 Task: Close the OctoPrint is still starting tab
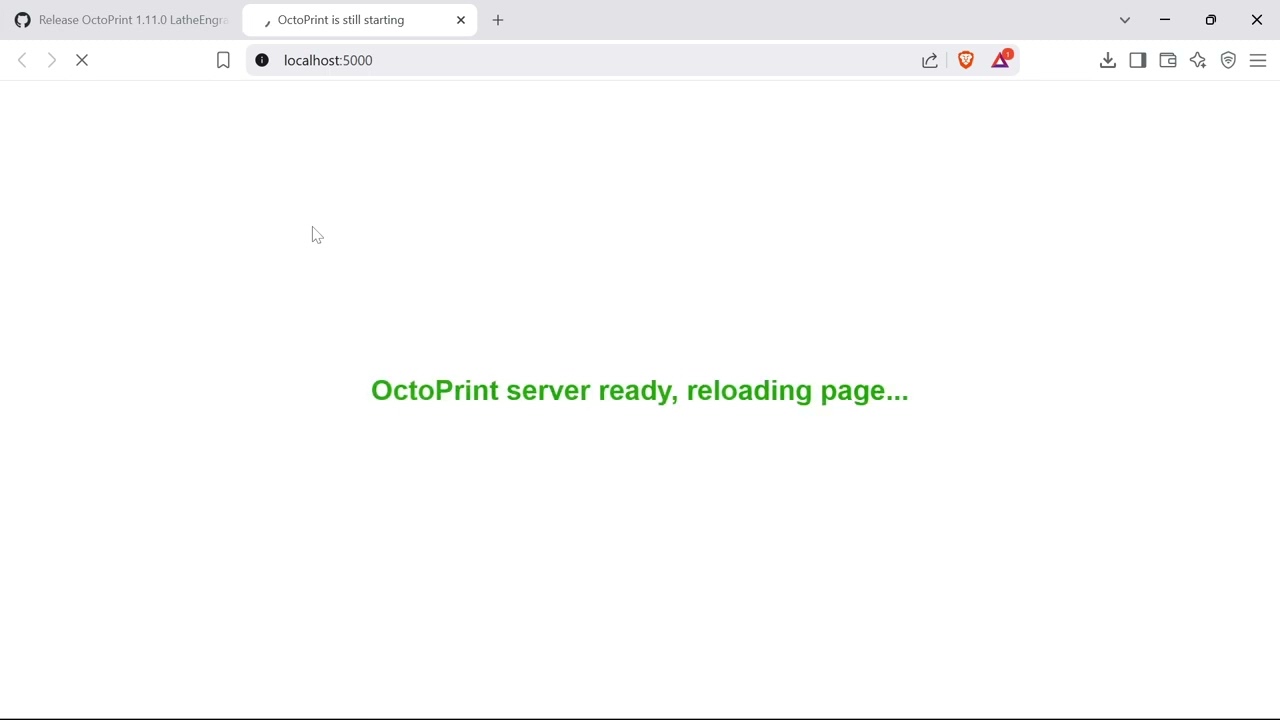461,20
